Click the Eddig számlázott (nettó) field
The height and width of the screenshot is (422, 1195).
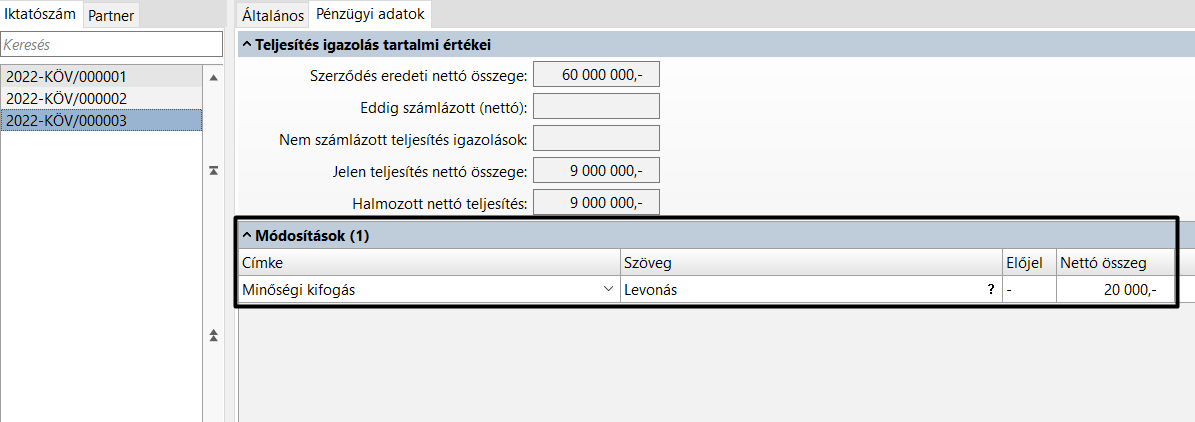597,107
